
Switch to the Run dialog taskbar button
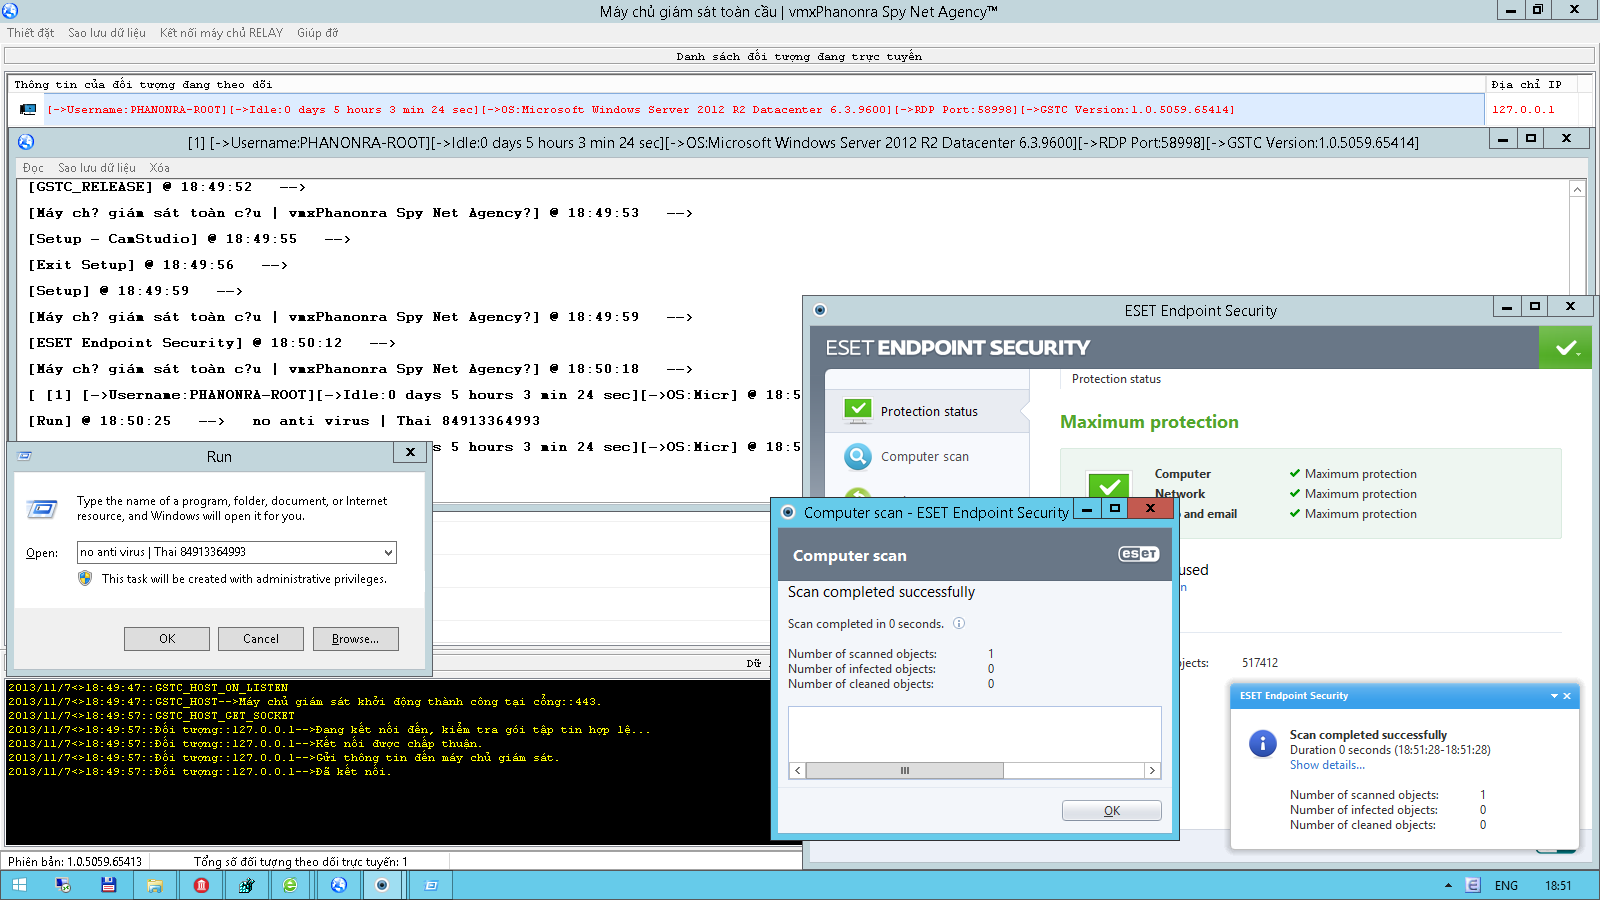pos(431,885)
